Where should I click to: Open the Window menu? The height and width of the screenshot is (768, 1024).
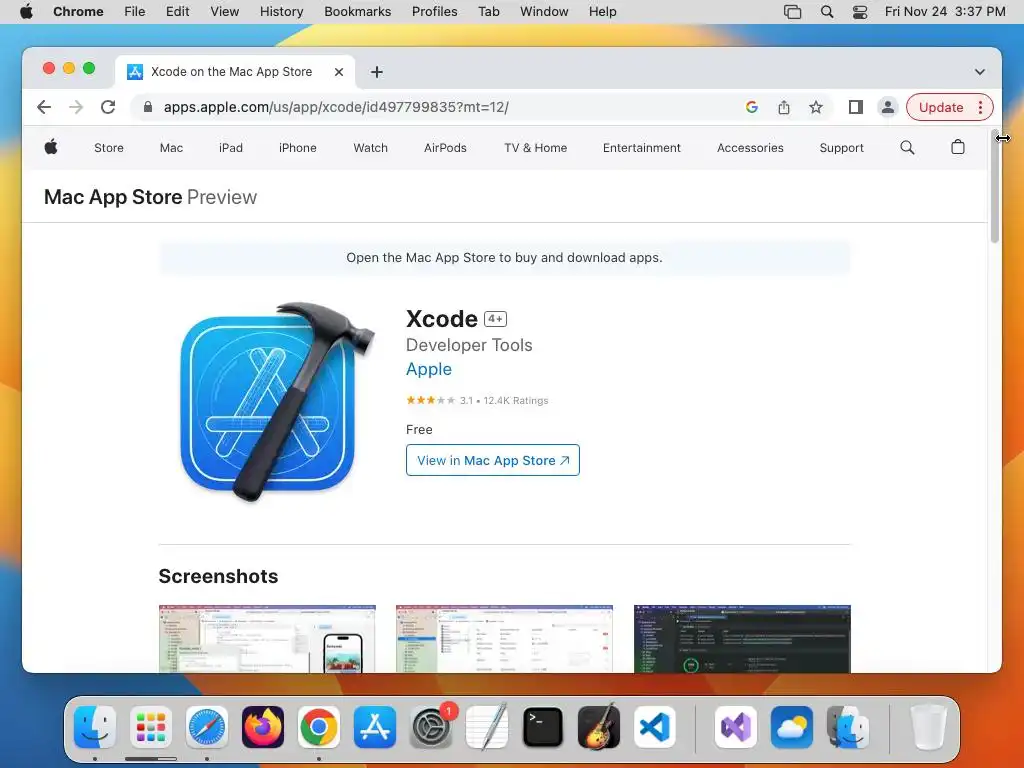544,11
